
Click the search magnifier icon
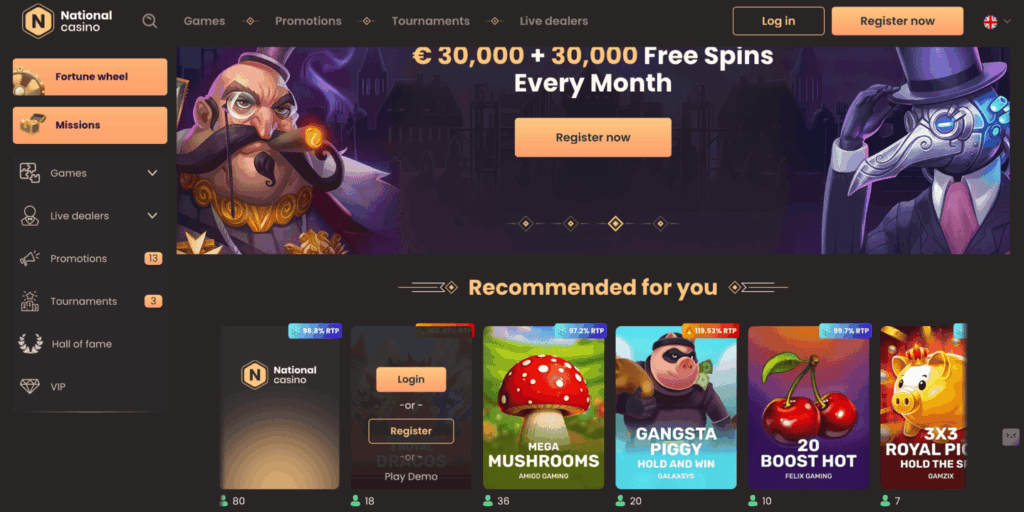150,21
